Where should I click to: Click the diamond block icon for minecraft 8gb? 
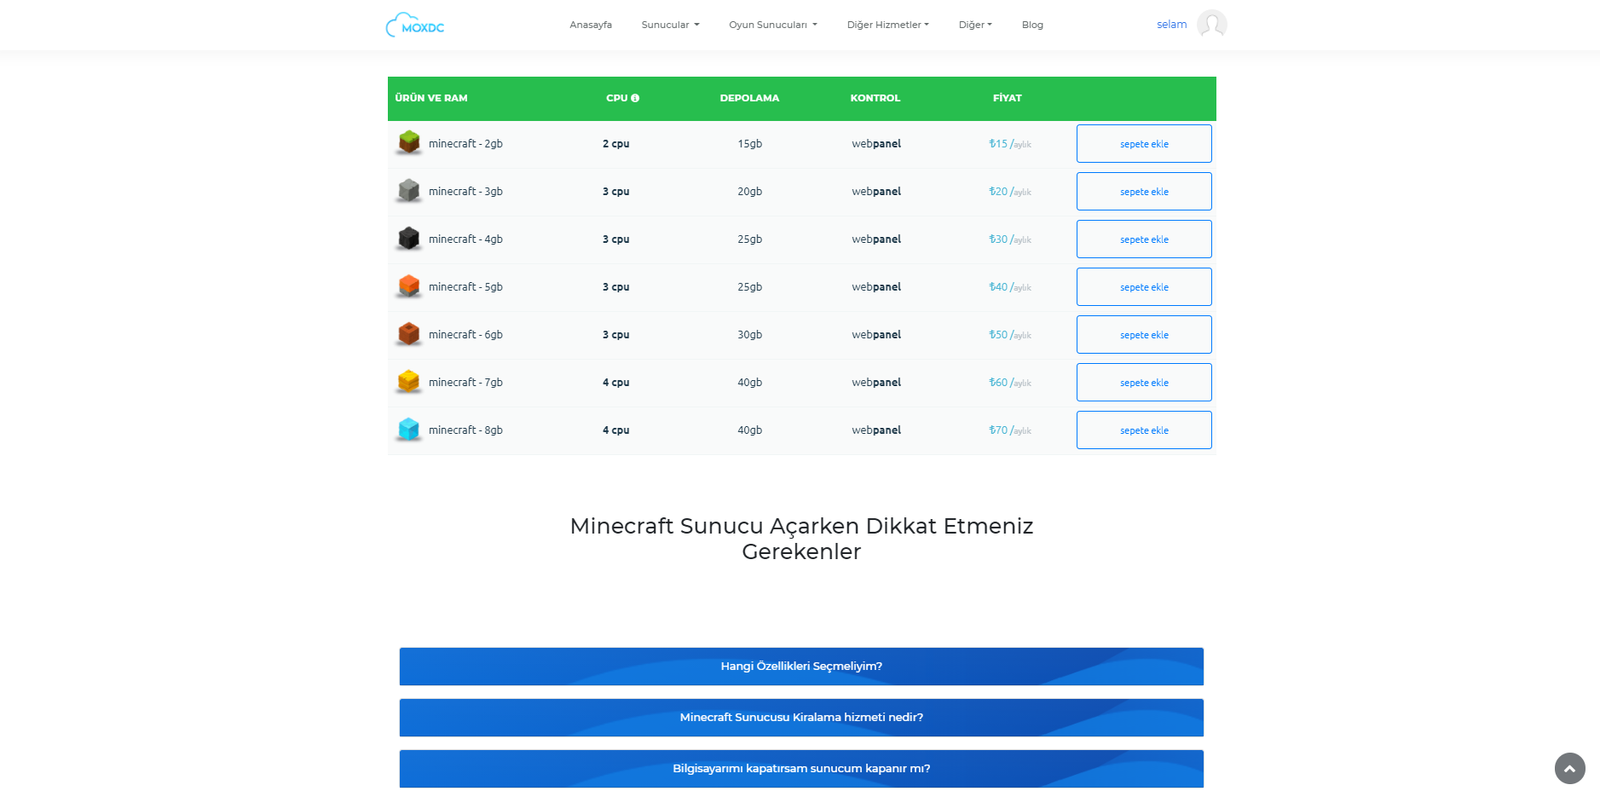point(409,429)
